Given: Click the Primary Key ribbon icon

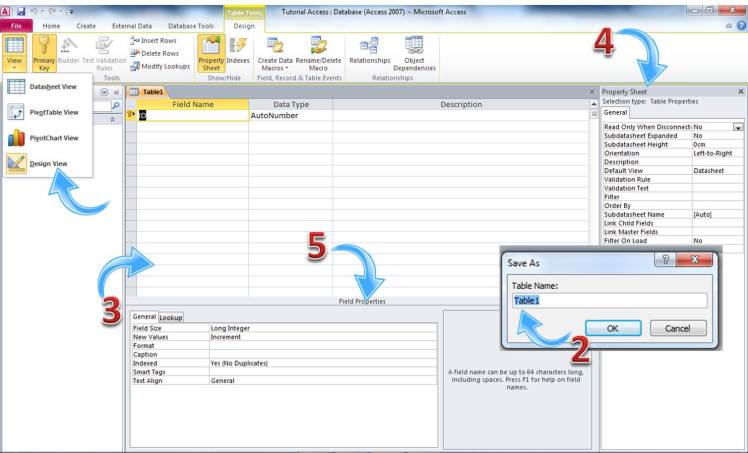Looking at the screenshot, I should [x=44, y=52].
